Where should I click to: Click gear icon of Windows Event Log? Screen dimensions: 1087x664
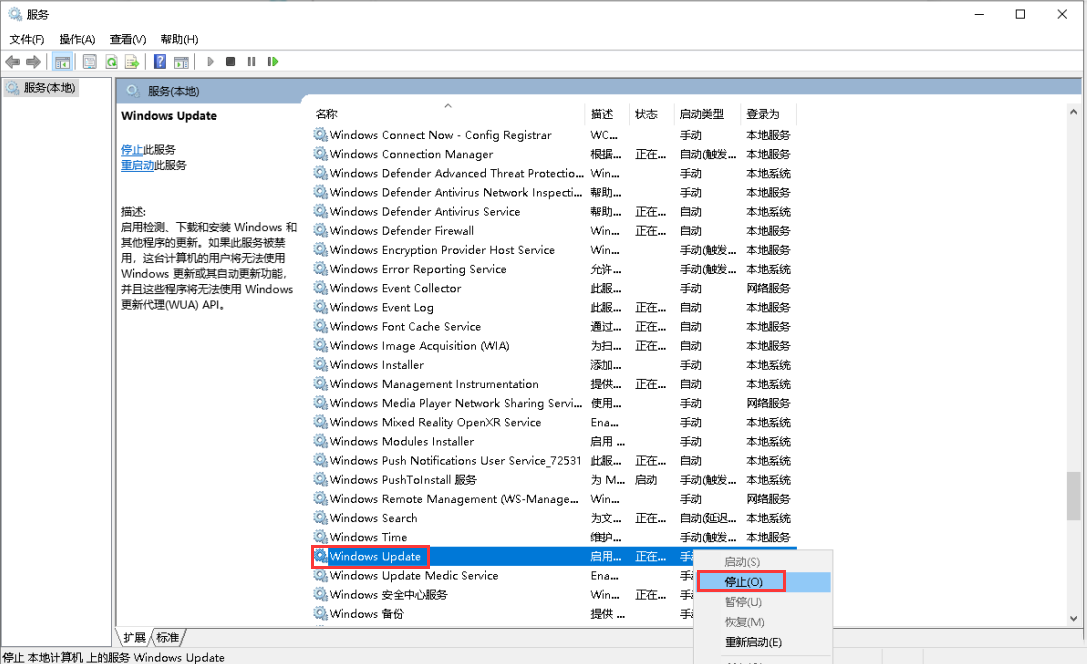[320, 306]
